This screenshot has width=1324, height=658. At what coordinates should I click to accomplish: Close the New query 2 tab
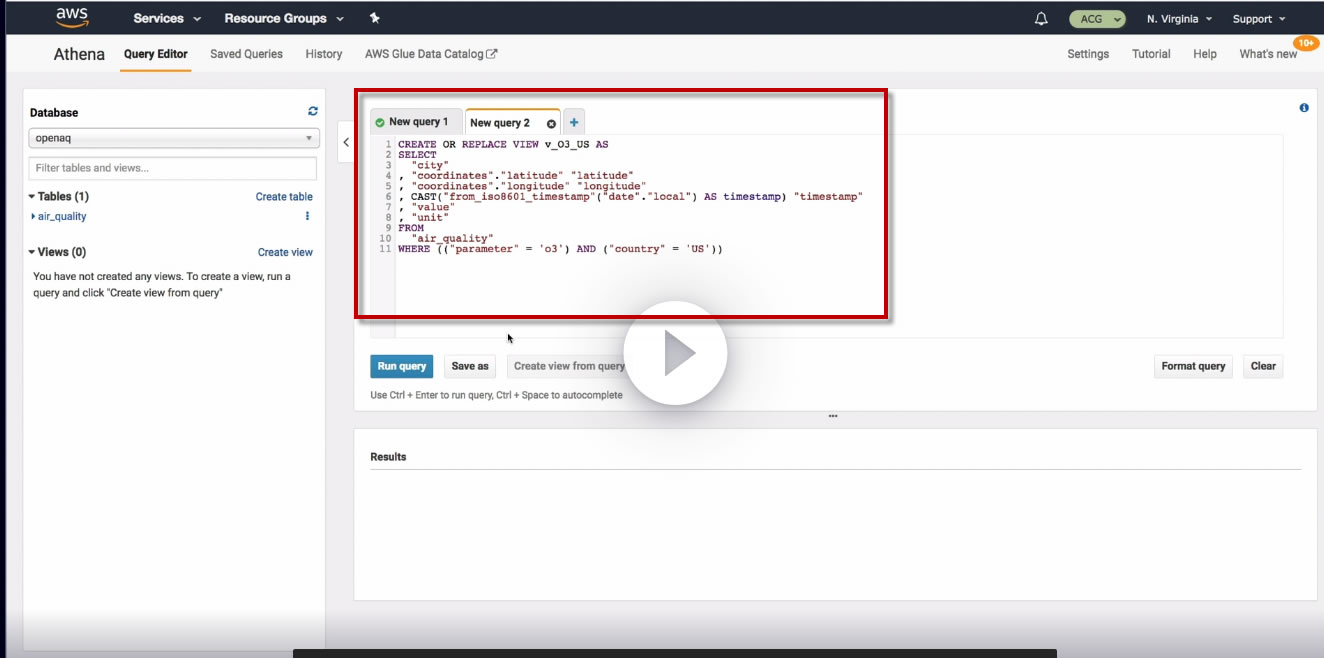(551, 123)
